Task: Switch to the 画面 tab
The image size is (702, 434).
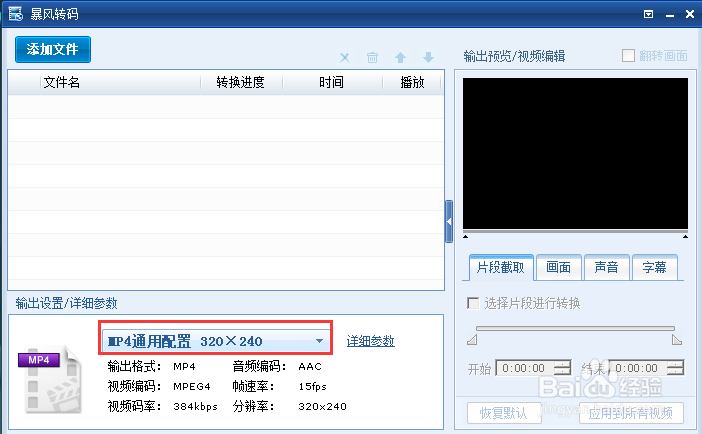Action: 559,267
